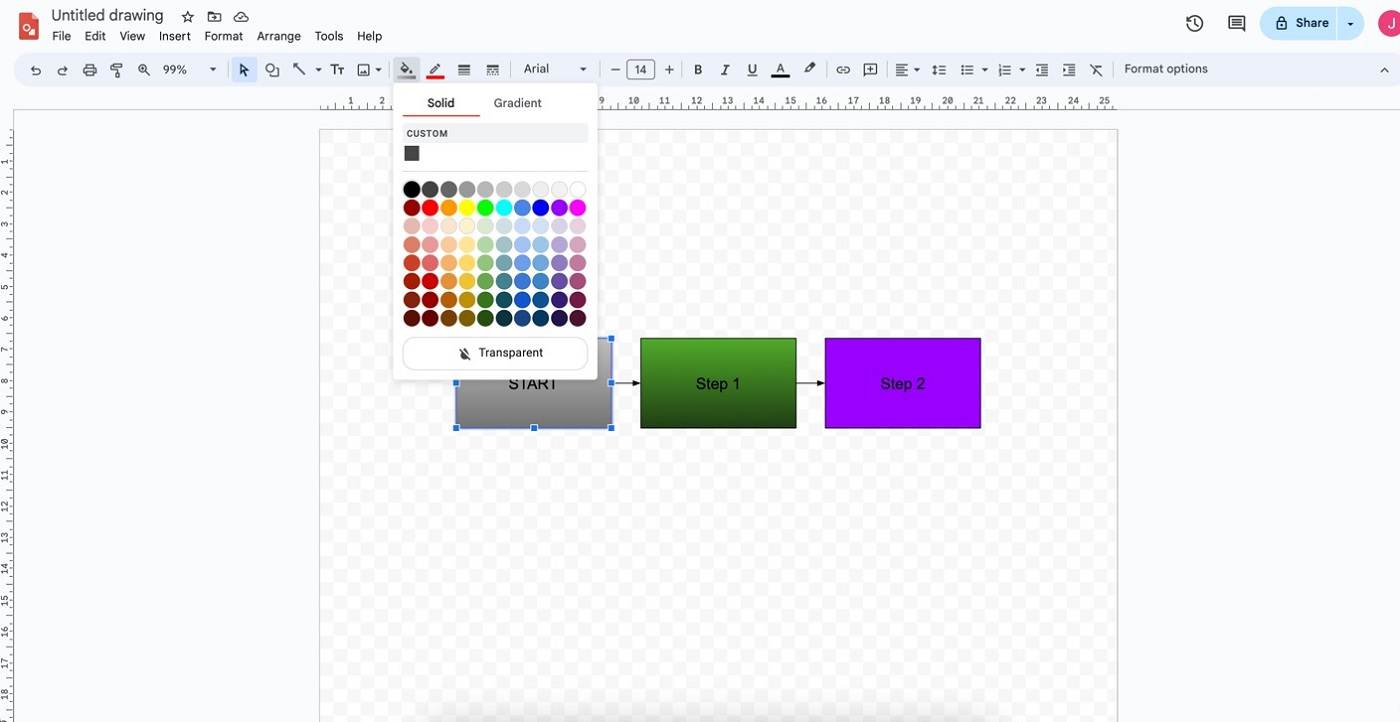Click the Increase indent icon
The width and height of the screenshot is (1400, 722).
click(x=1069, y=70)
